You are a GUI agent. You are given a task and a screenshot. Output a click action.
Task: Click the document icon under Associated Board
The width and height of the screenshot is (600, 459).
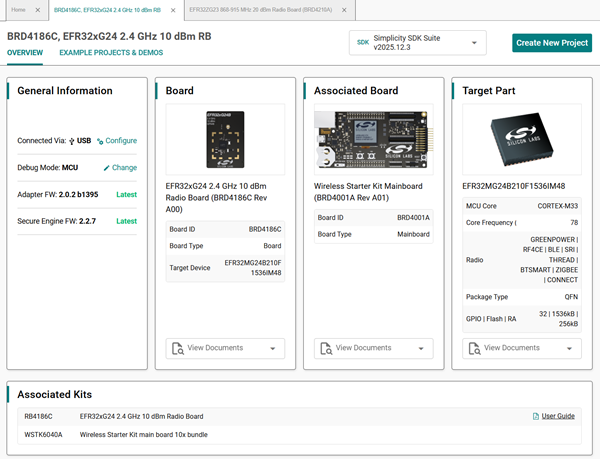click(326, 348)
